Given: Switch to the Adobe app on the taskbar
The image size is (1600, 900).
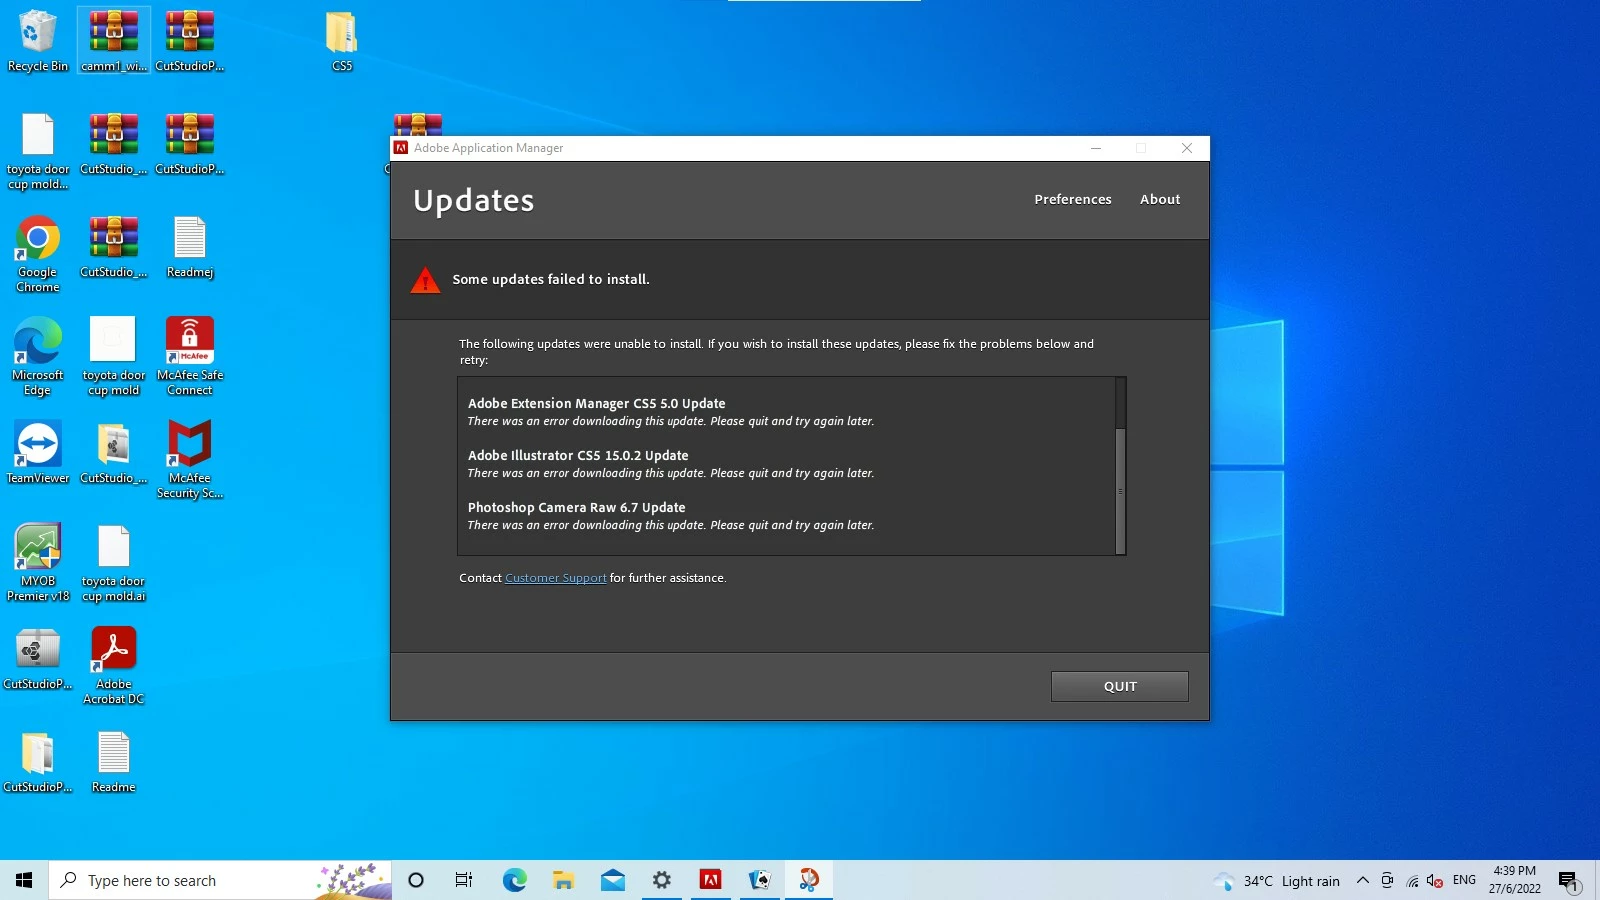Looking at the screenshot, I should tap(711, 880).
